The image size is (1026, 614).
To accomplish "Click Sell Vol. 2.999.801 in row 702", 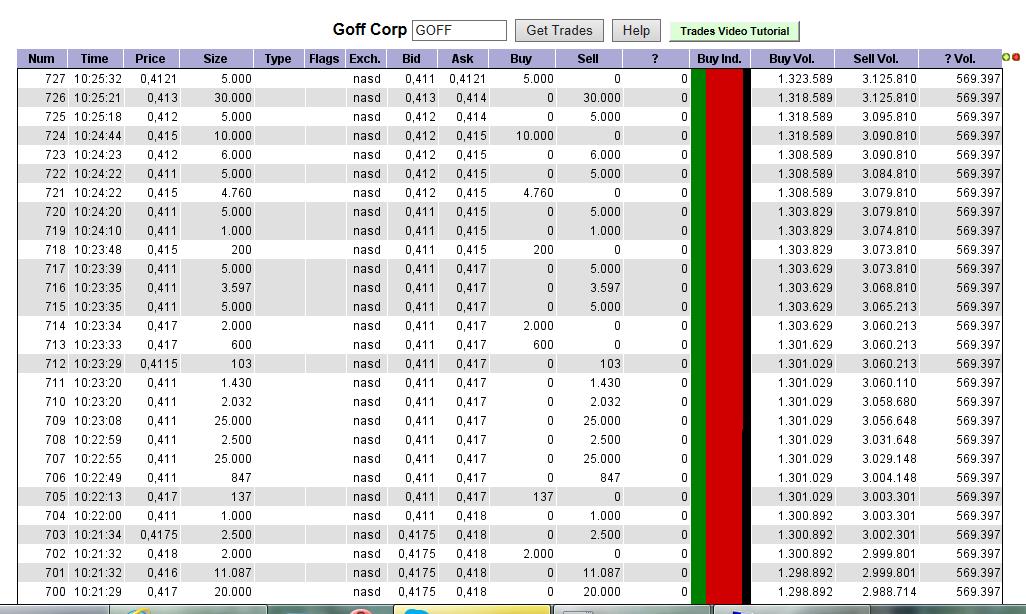I will click(889, 553).
